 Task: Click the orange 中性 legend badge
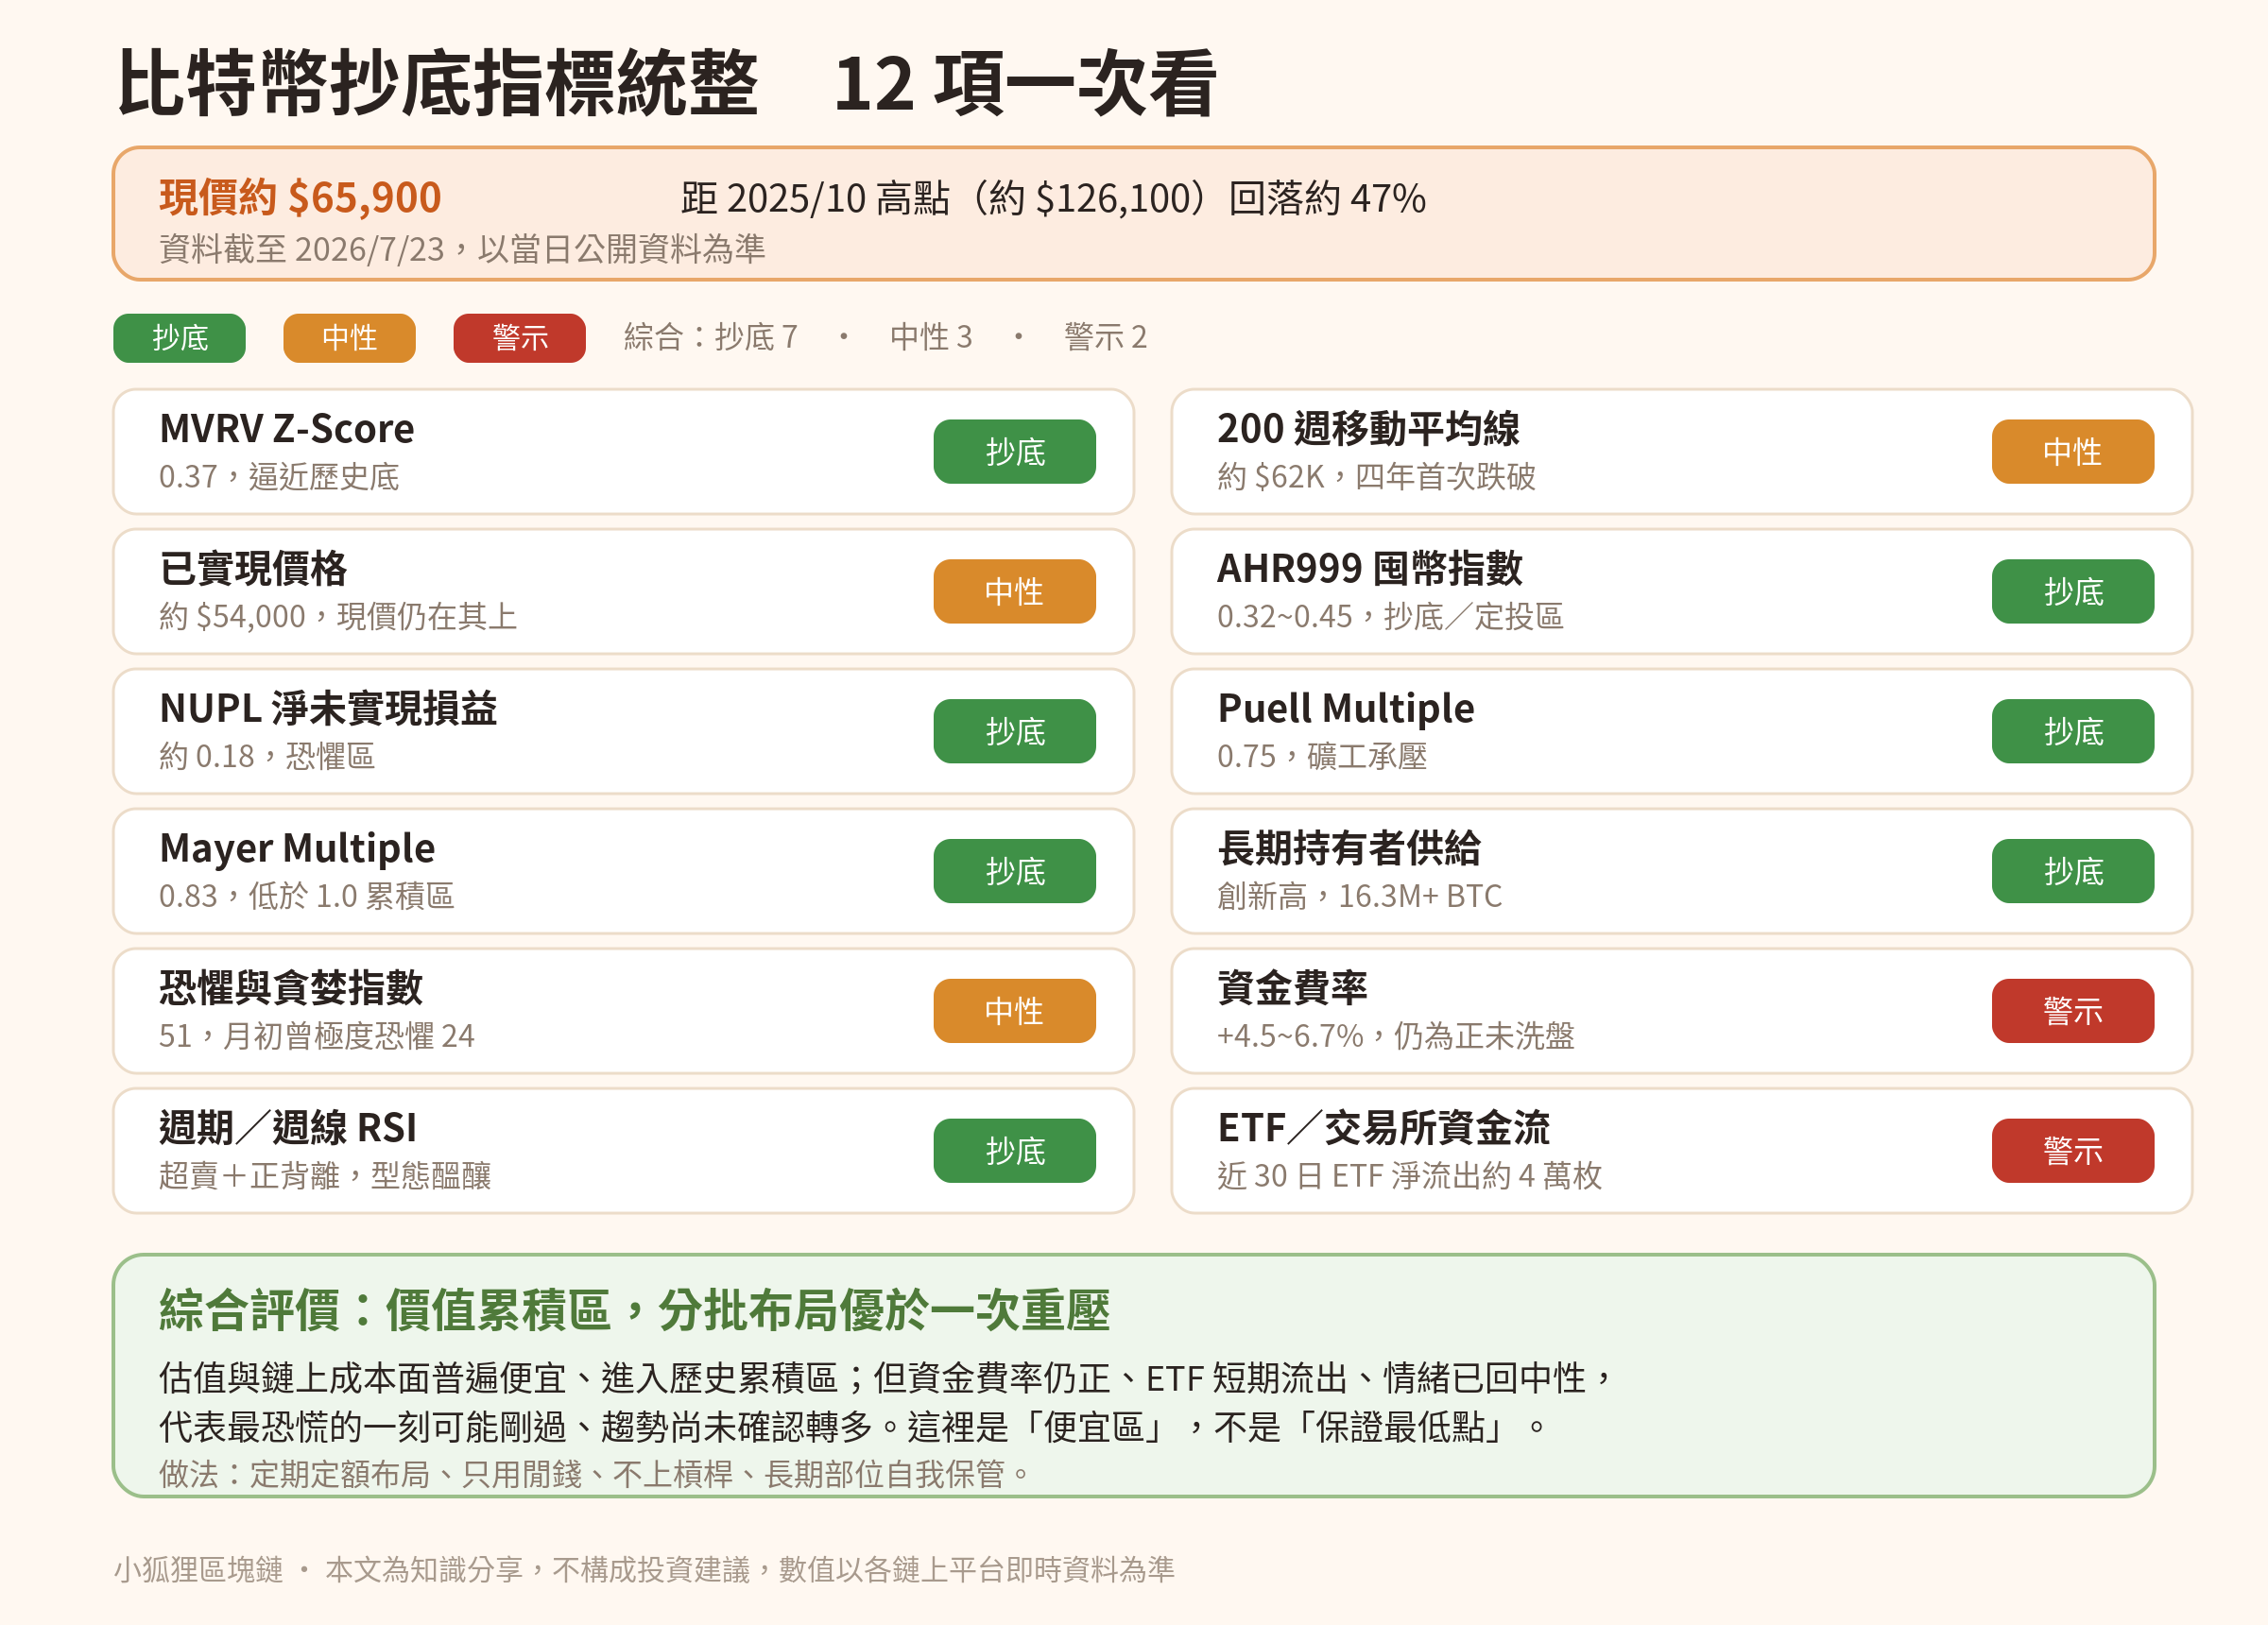pos(349,338)
